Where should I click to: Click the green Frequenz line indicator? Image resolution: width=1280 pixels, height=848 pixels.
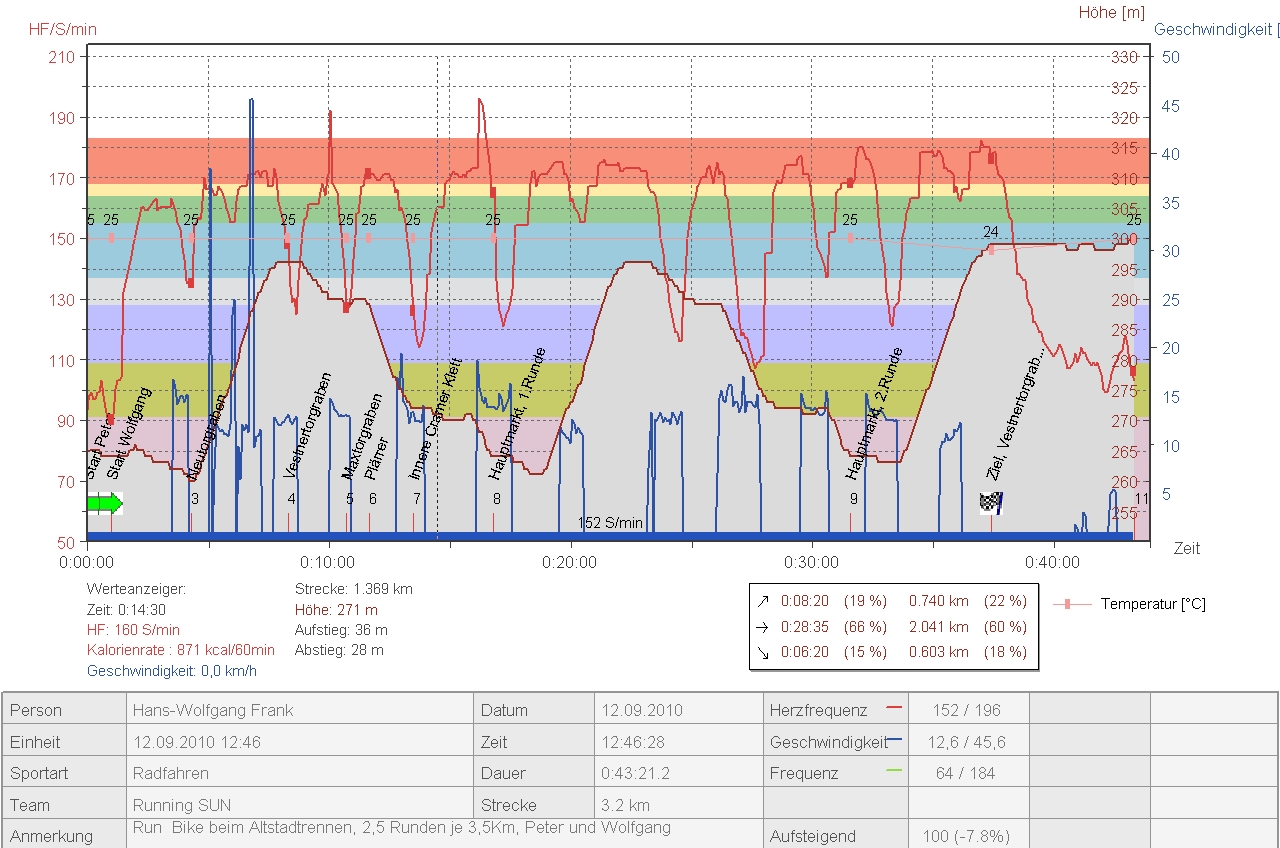894,771
